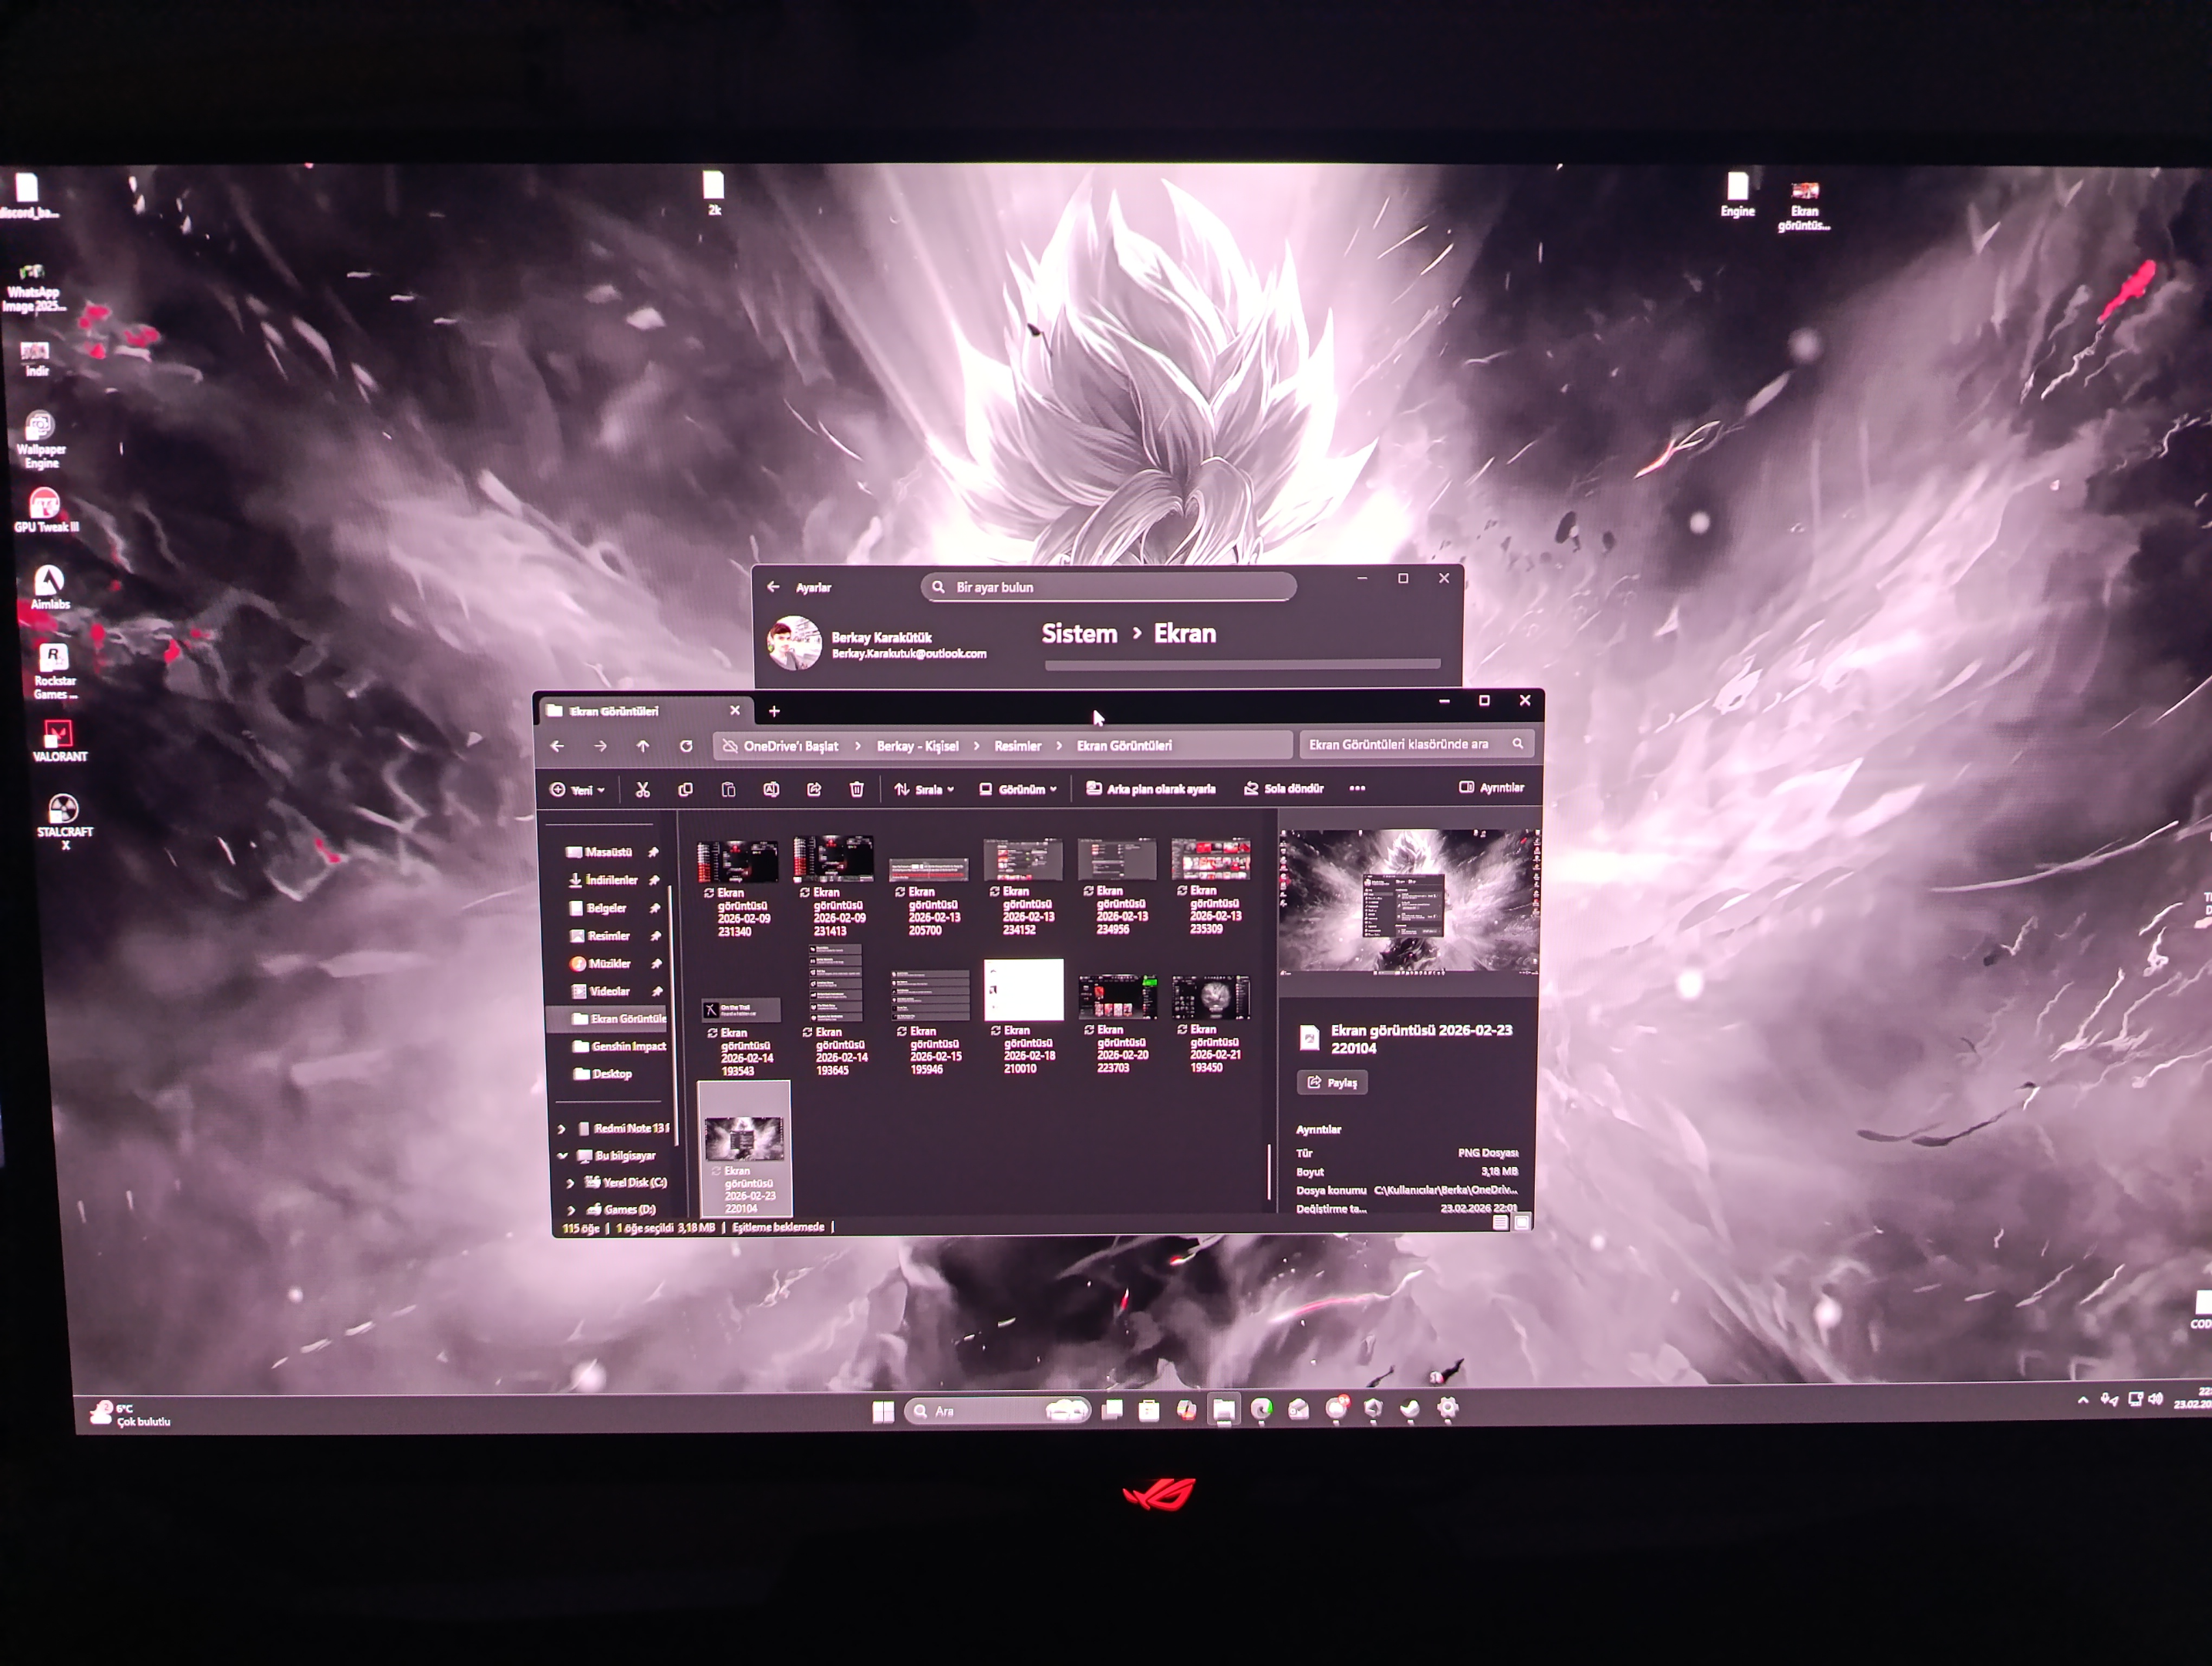Toggle the Ayrıntılar details pane button
This screenshot has height=1666, width=2212.
[x=1491, y=787]
